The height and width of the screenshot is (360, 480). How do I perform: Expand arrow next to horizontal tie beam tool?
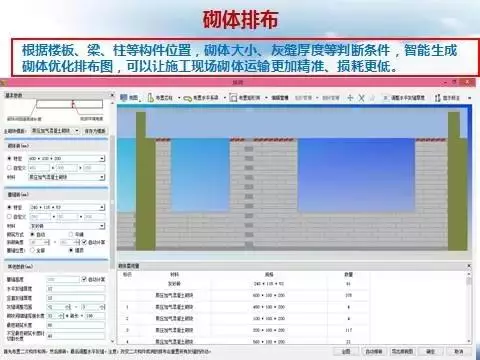[x=225, y=98]
